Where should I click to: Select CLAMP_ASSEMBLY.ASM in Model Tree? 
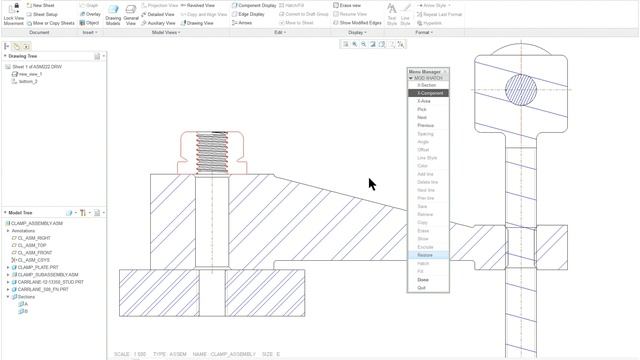tap(34, 223)
